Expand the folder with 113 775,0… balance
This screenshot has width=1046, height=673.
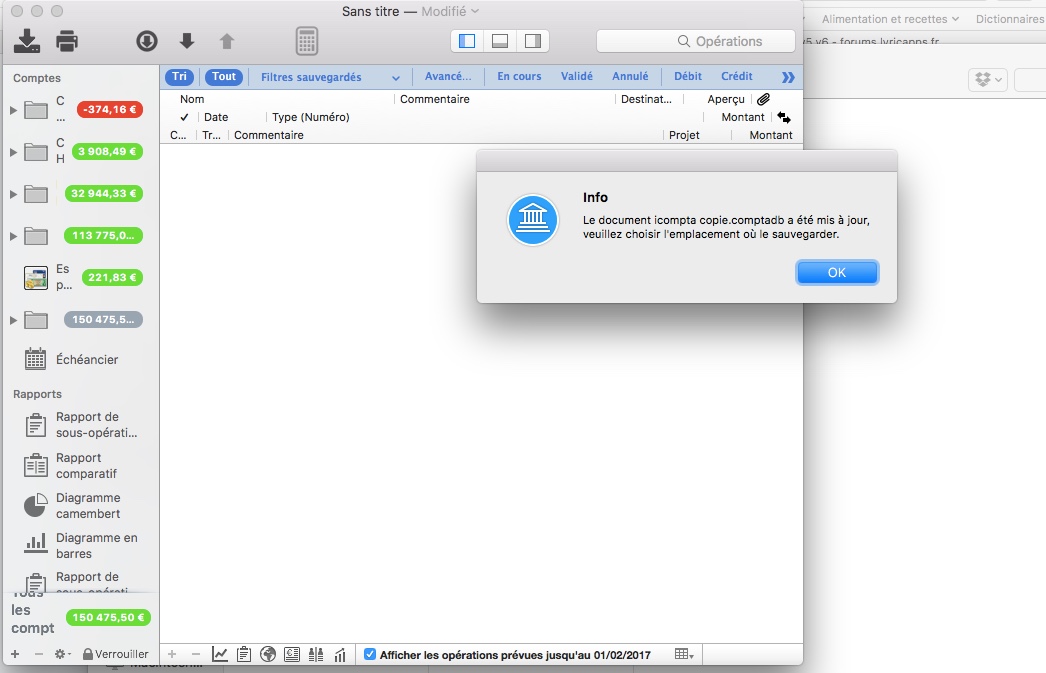tap(13, 236)
